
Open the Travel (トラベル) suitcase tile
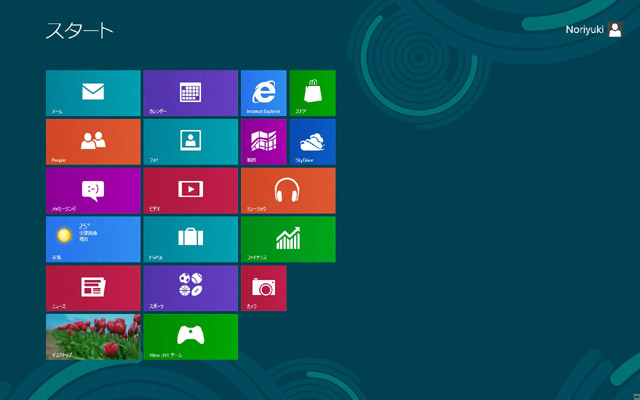click(190, 239)
